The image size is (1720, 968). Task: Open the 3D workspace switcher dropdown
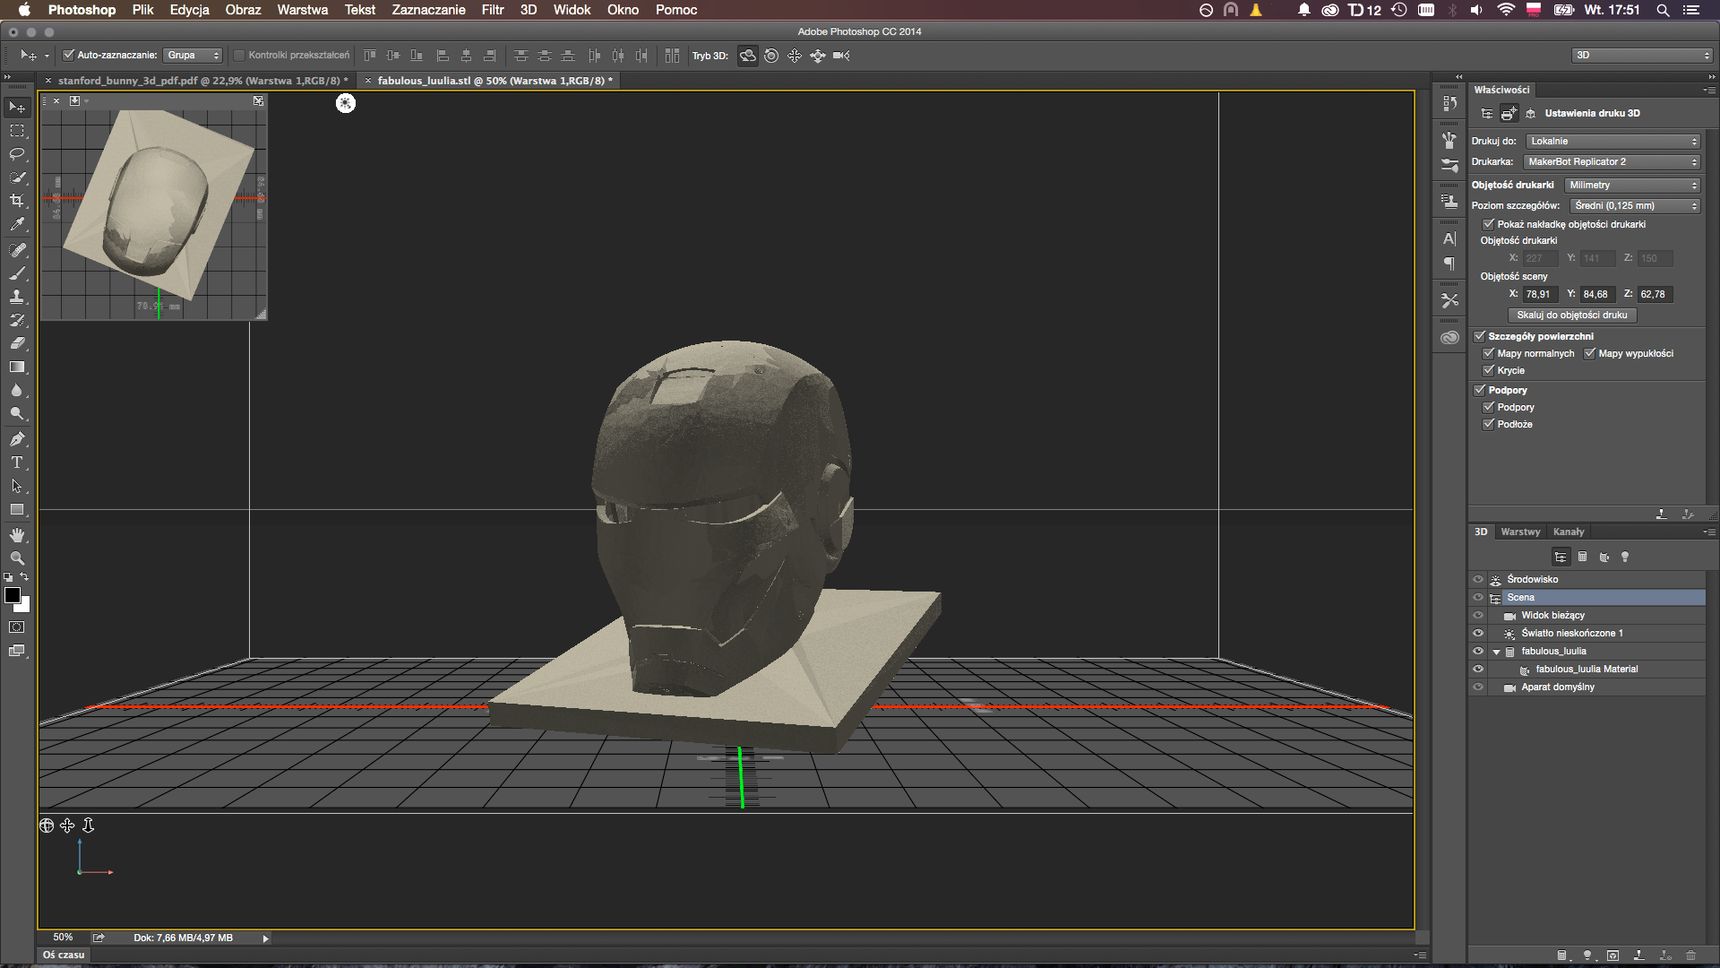[x=1642, y=55]
